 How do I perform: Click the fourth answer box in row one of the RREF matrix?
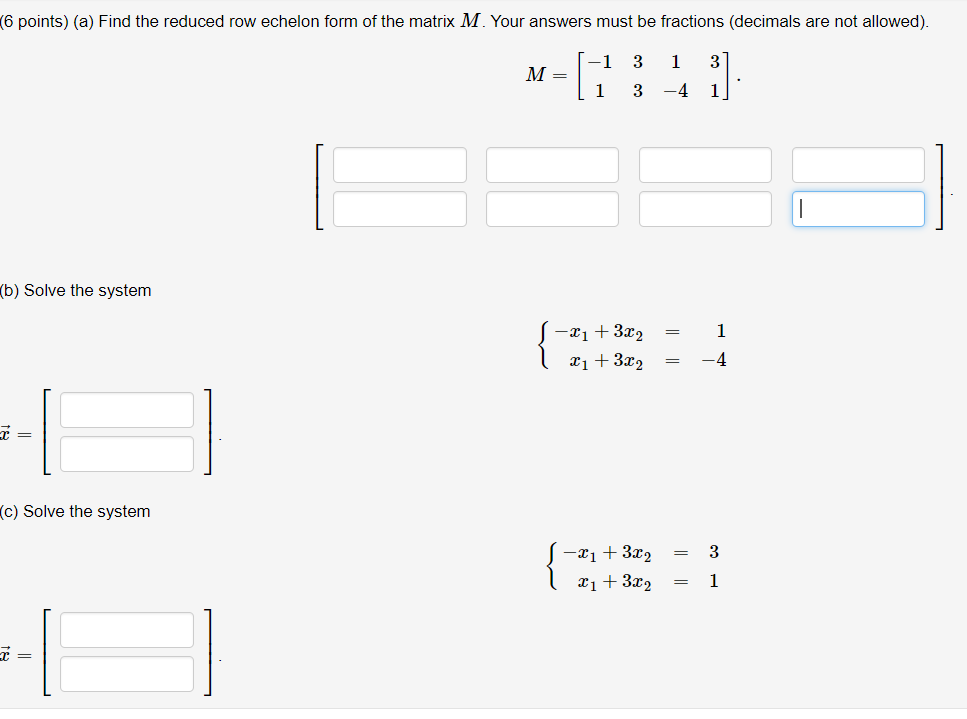(x=857, y=164)
